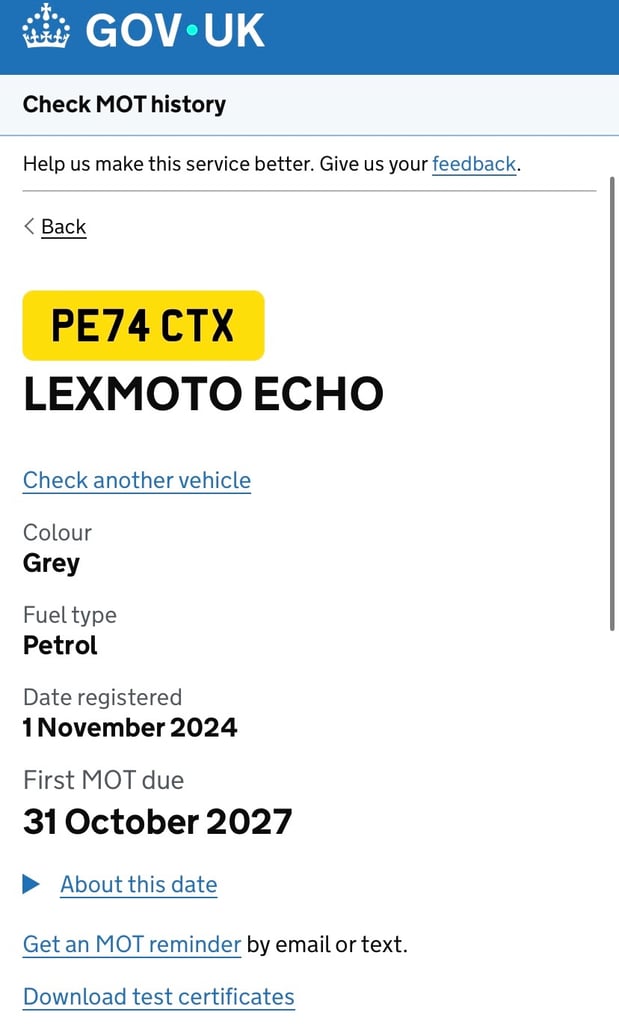Click the Grey colour value
Viewport: 619px width, 1024px height.
pos(51,563)
